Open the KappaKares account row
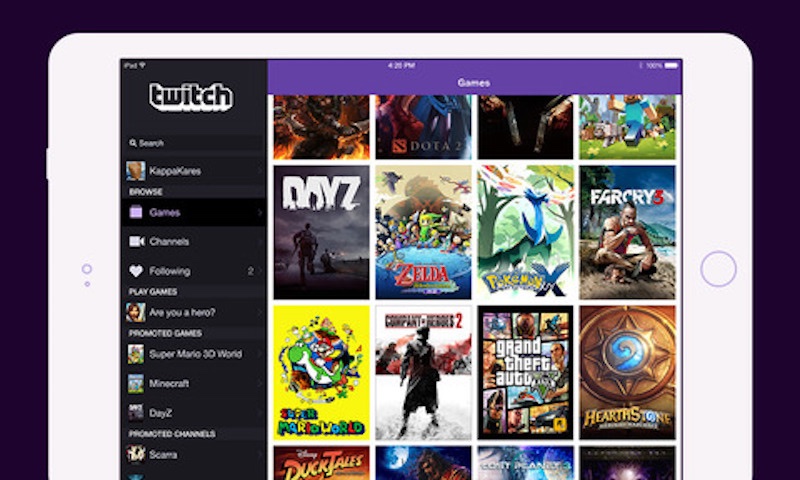The height and width of the screenshot is (480, 800). click(x=194, y=171)
